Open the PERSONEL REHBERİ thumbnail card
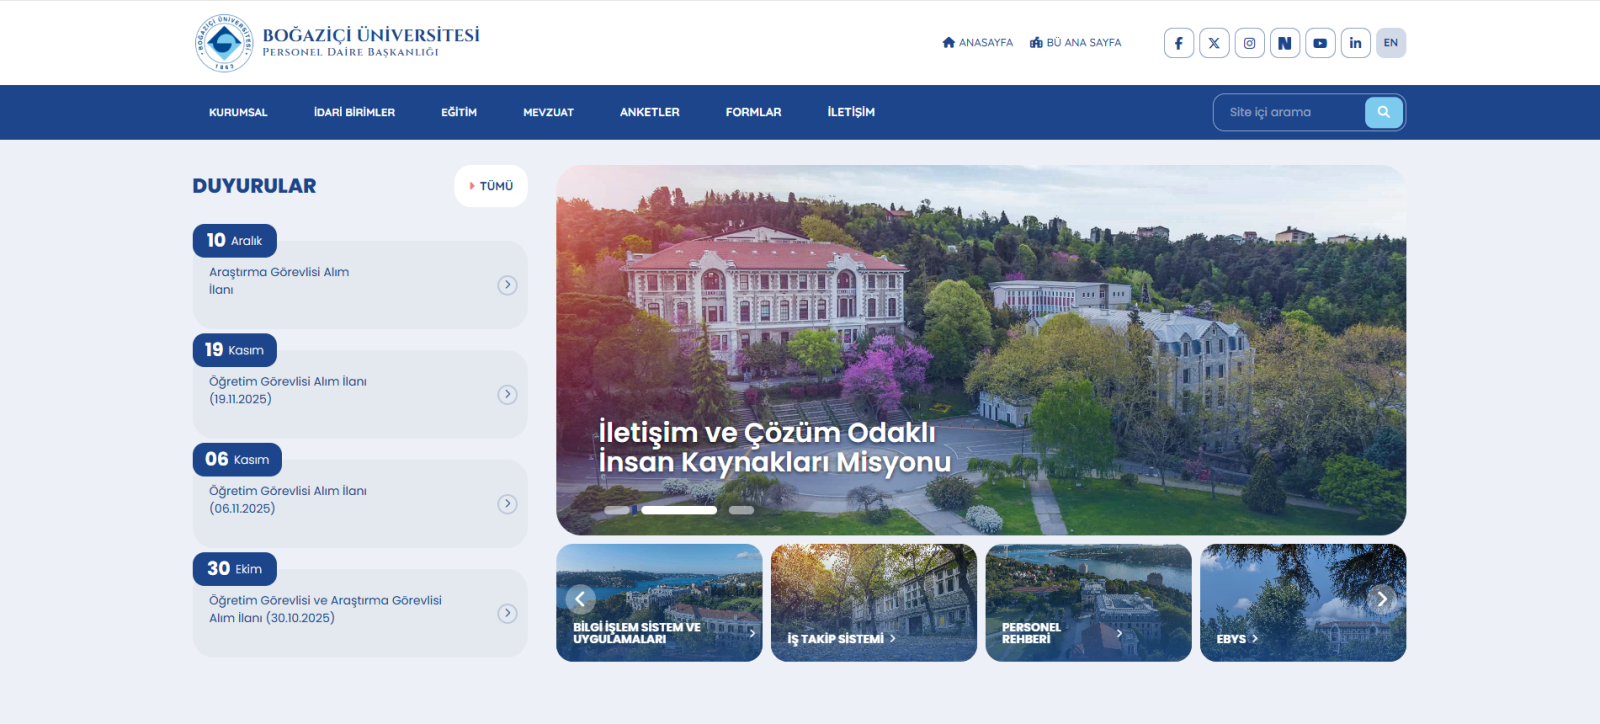 (x=1088, y=603)
